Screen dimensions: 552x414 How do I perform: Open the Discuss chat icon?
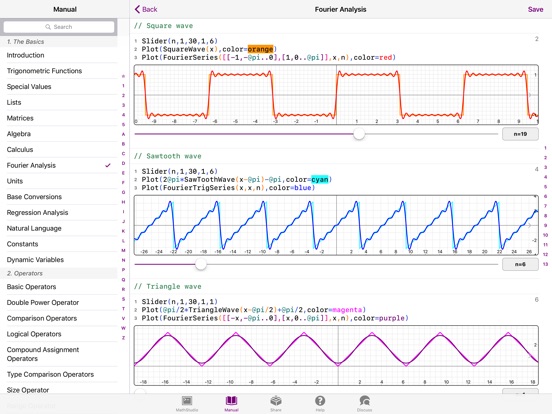tap(364, 403)
